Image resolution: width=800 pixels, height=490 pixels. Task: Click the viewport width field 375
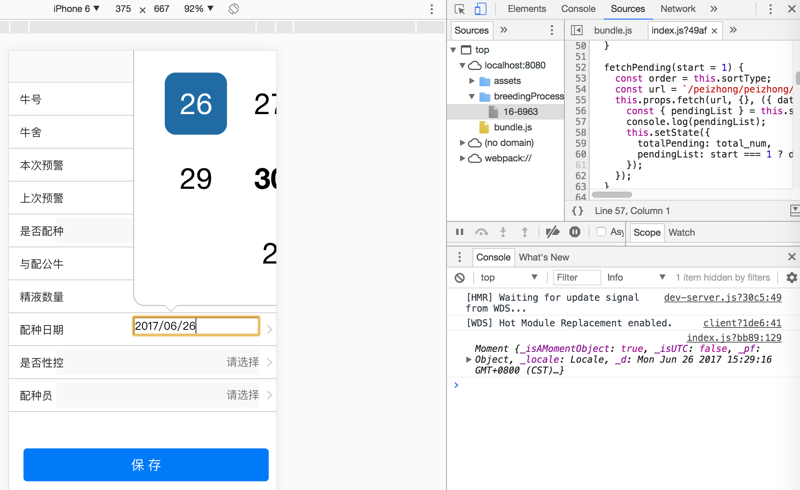coord(123,9)
